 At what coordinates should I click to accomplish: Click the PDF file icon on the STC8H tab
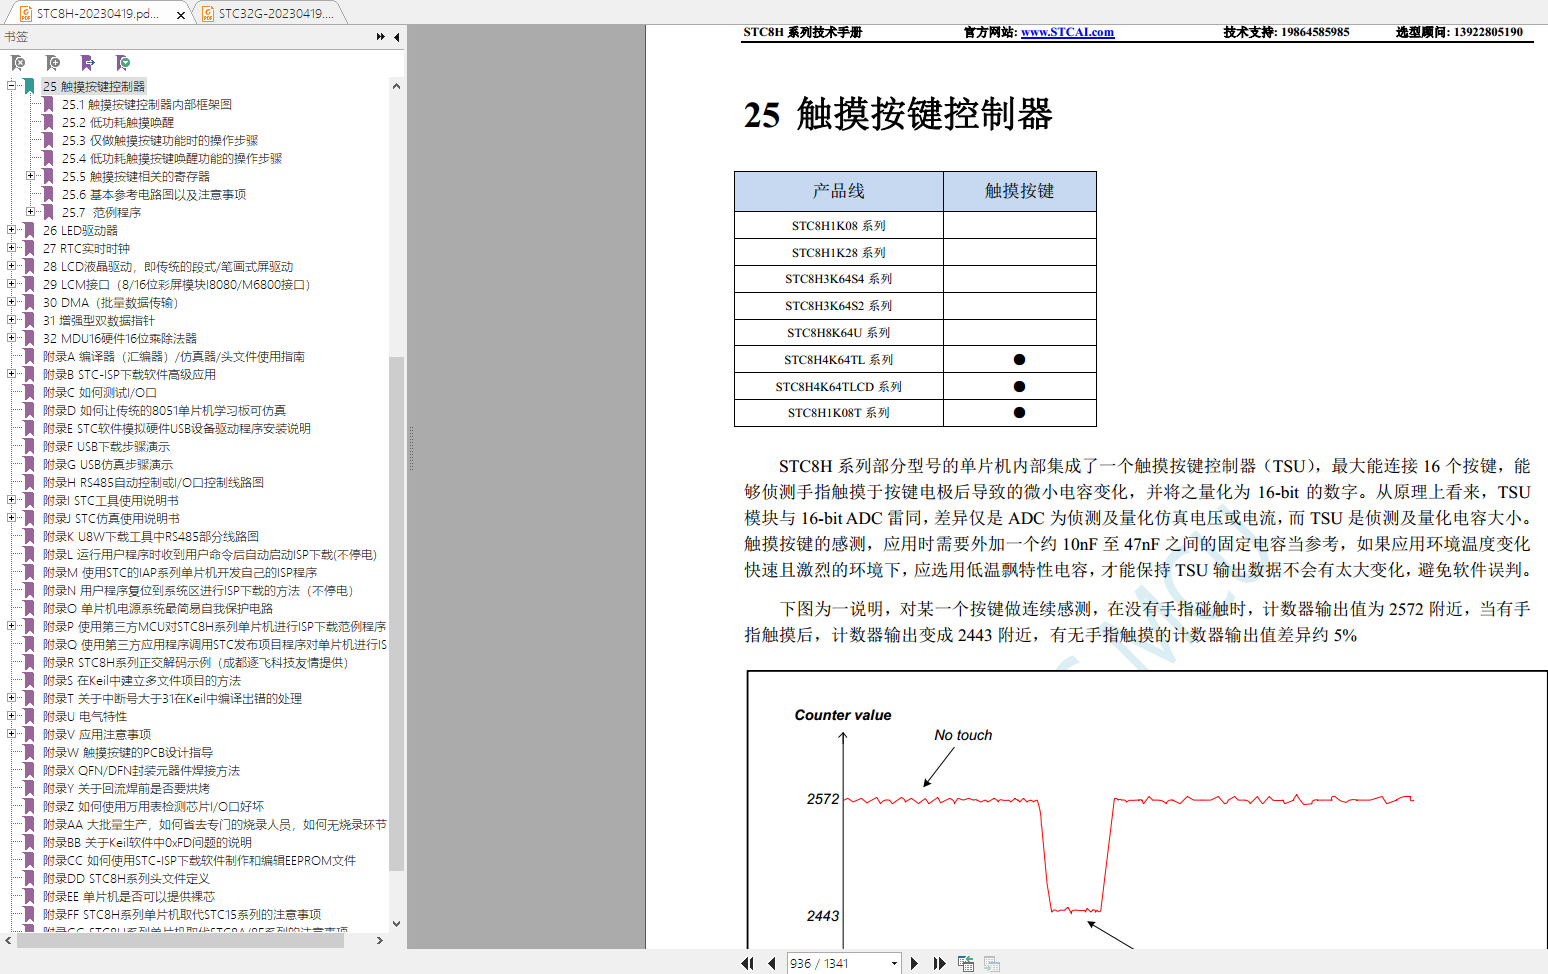coord(26,13)
